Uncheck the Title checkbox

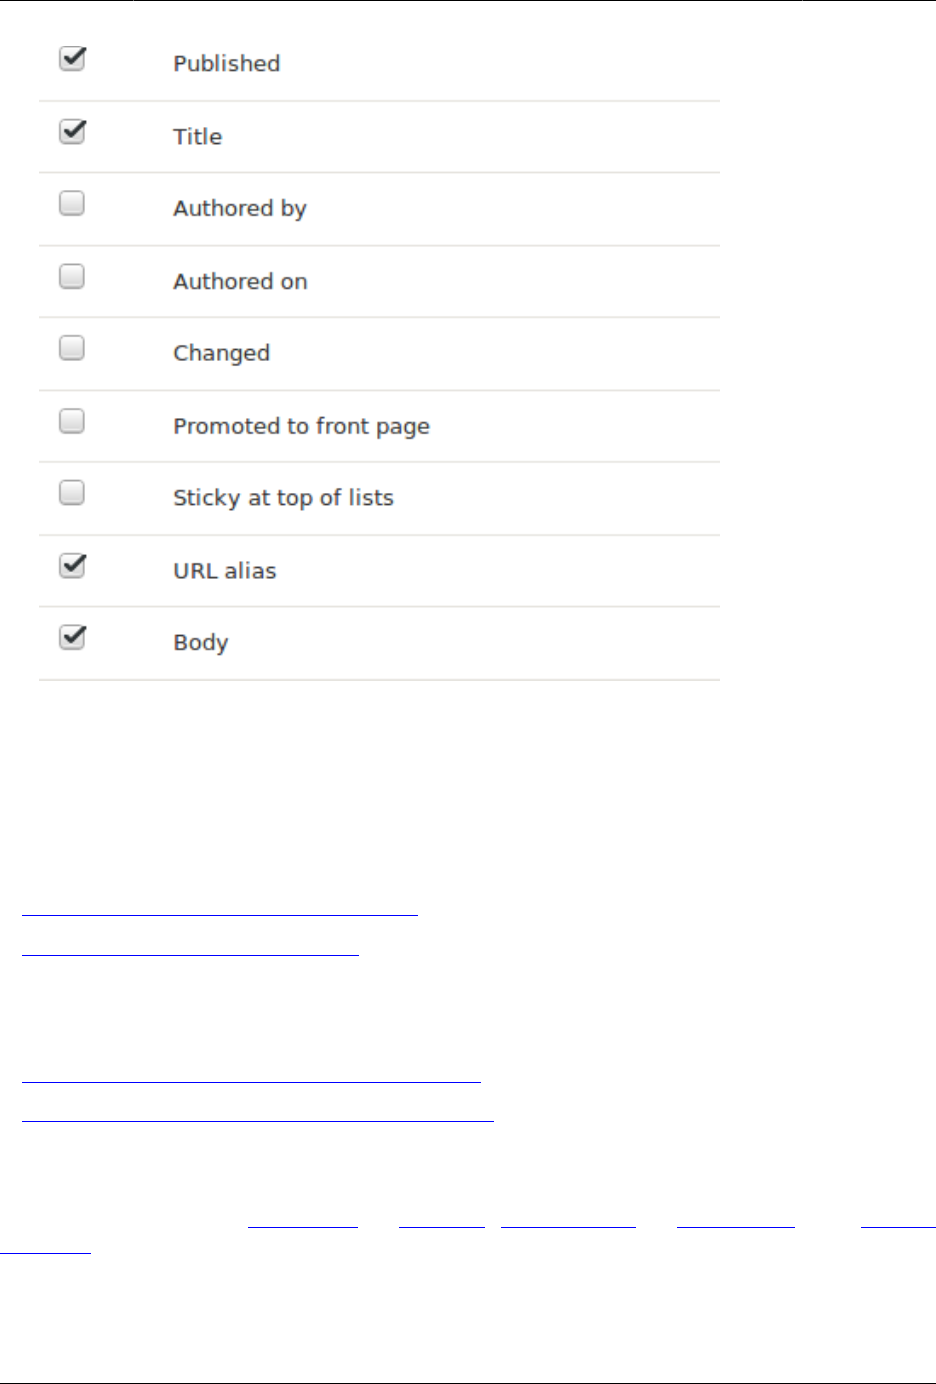tap(72, 132)
